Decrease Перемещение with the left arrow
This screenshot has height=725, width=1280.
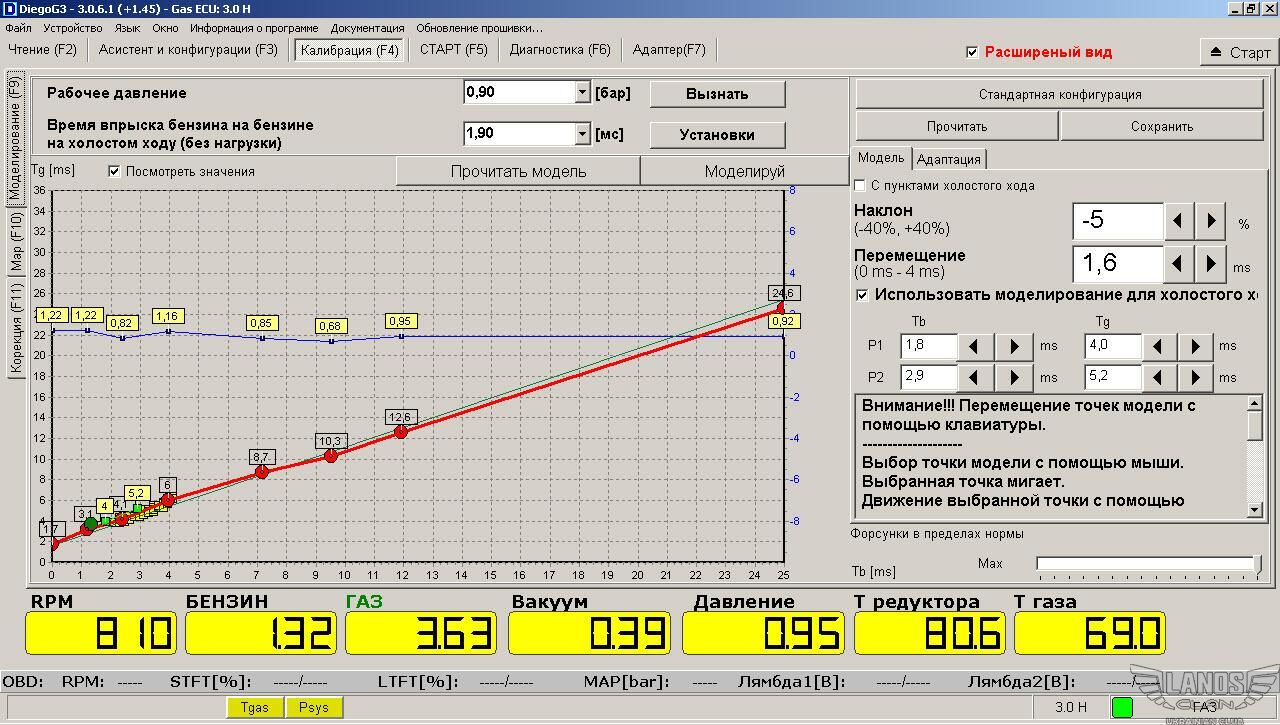[x=1178, y=264]
